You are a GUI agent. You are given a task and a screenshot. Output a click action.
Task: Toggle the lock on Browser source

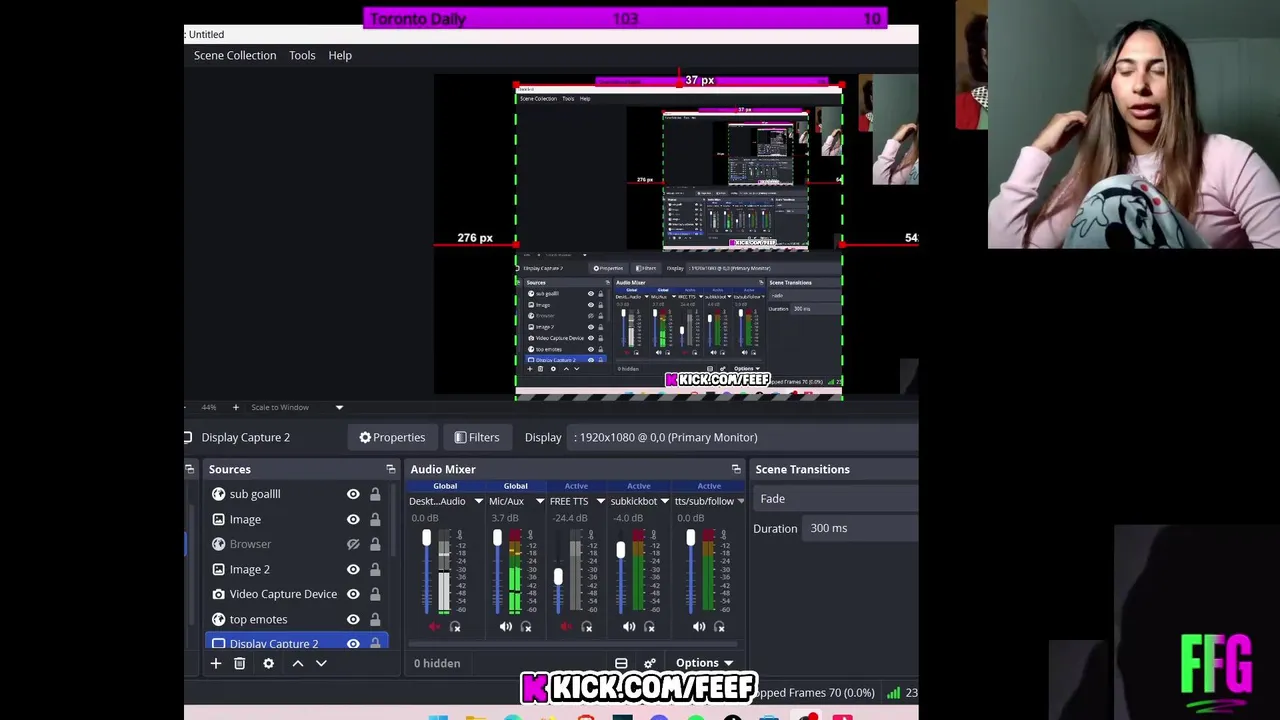(375, 544)
